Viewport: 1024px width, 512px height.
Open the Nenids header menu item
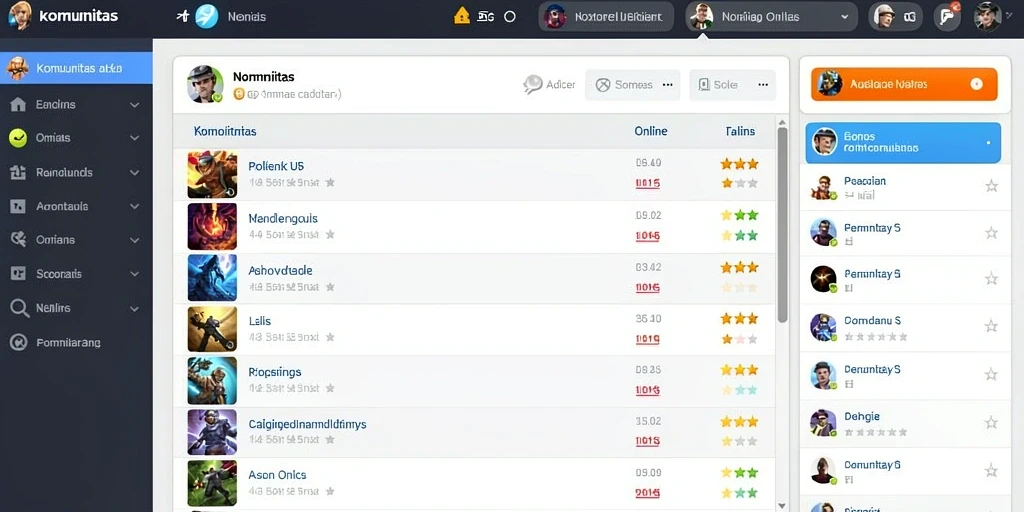pos(247,17)
